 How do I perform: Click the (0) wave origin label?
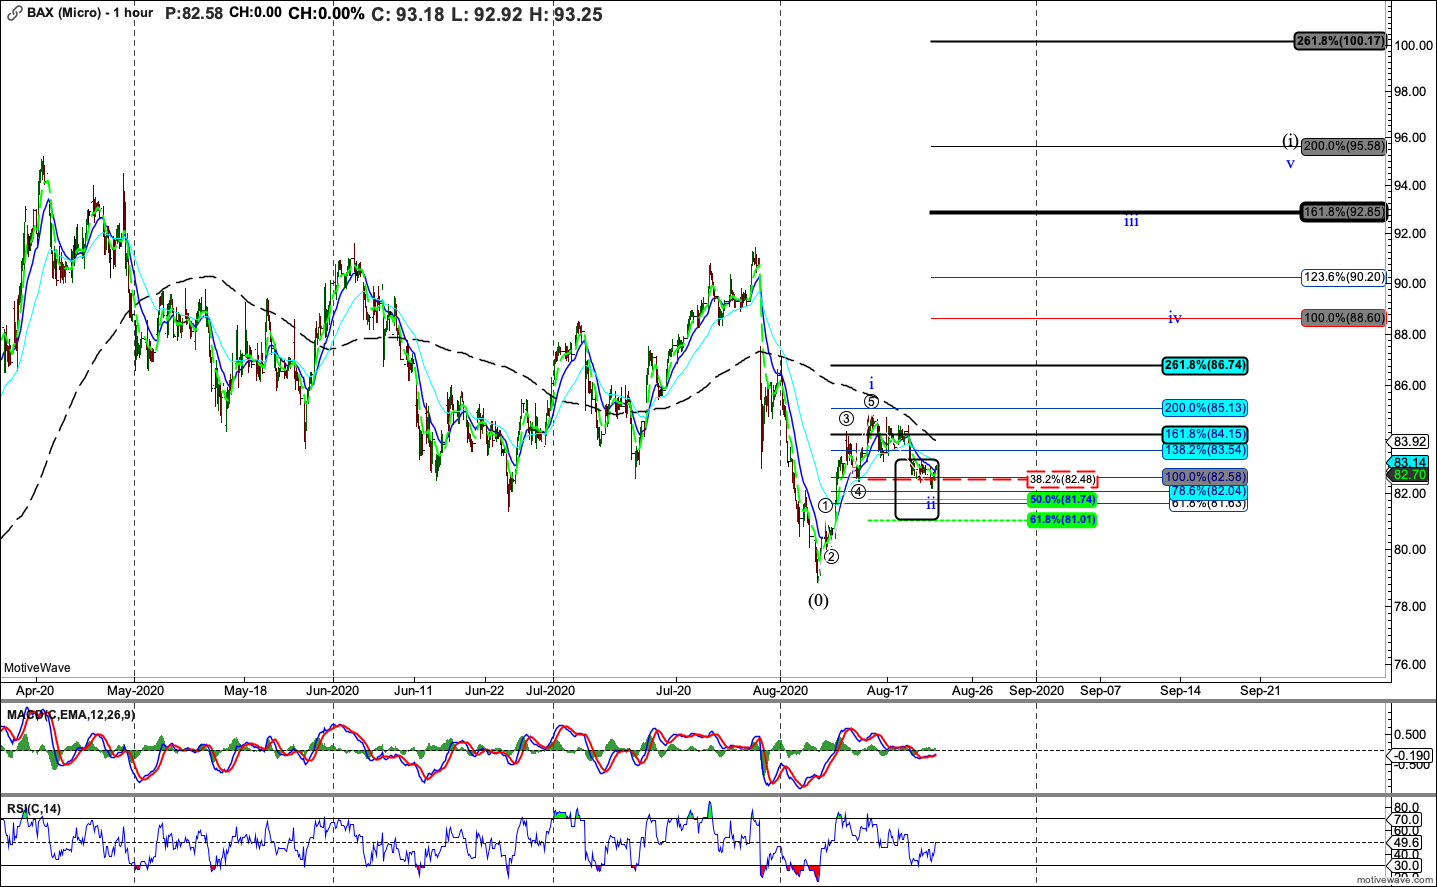(818, 601)
